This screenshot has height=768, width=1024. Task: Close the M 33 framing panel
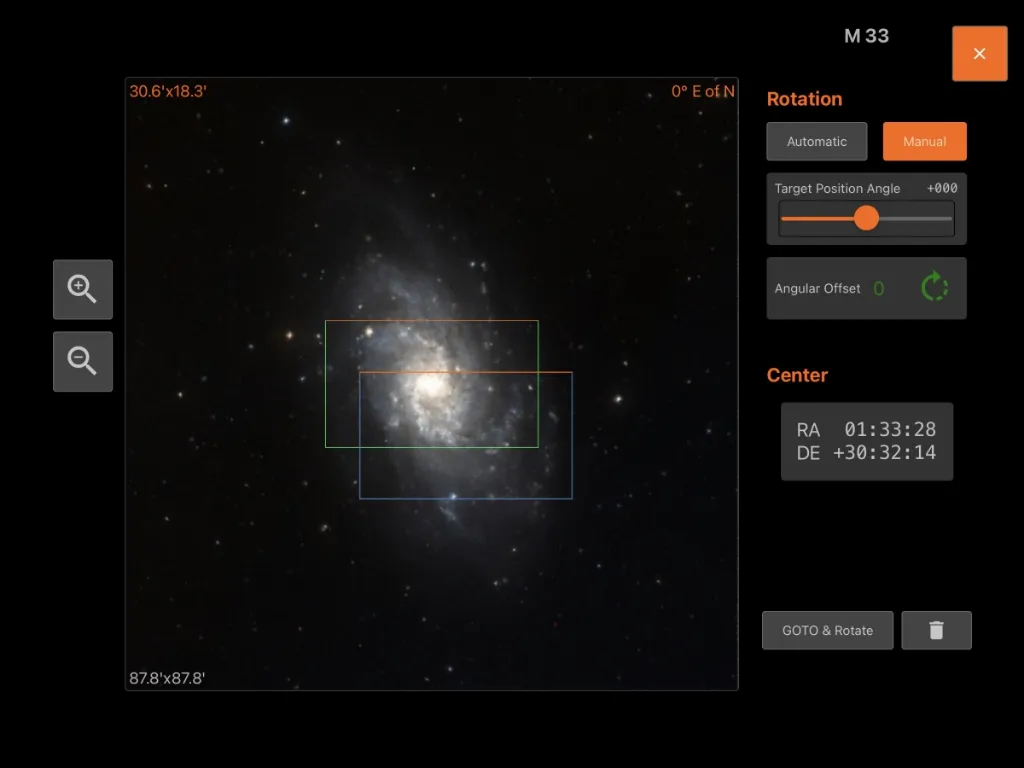[x=980, y=54]
